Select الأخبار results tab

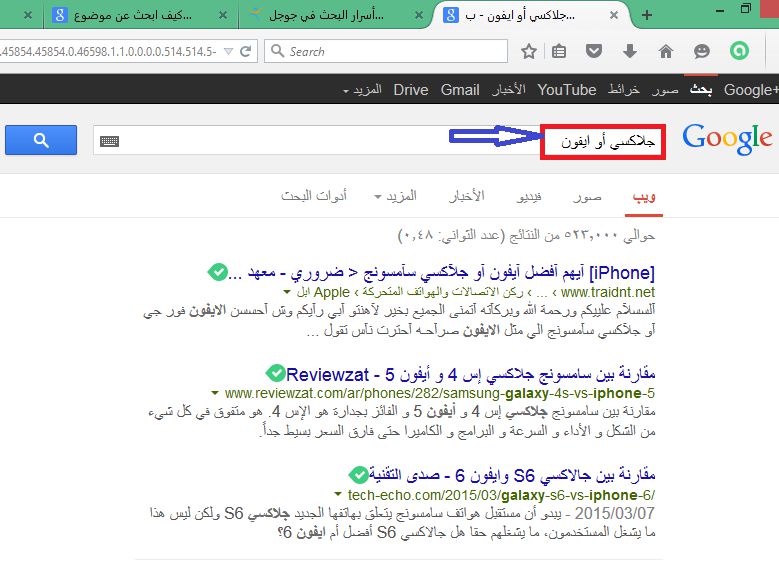(466, 196)
